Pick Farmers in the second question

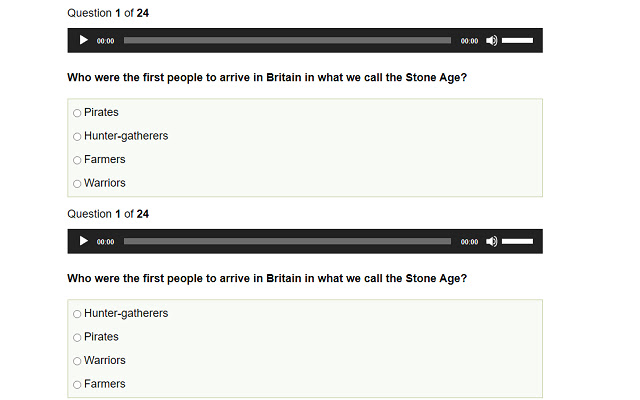pyautogui.click(x=77, y=385)
